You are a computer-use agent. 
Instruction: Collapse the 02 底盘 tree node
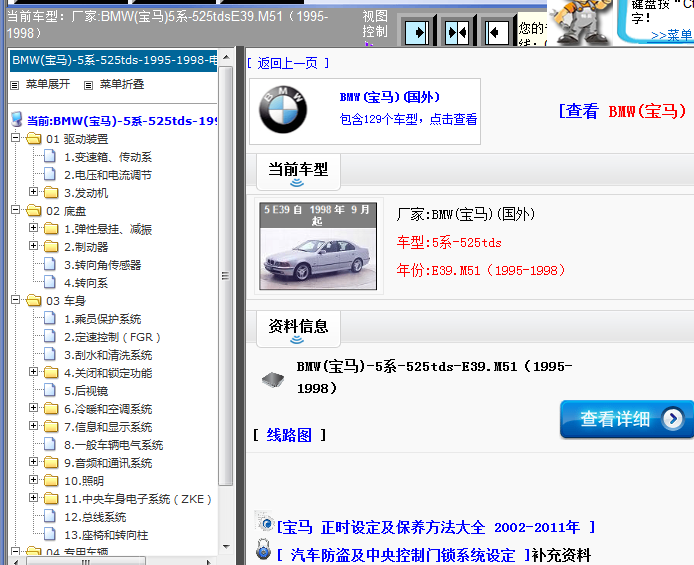point(15,210)
